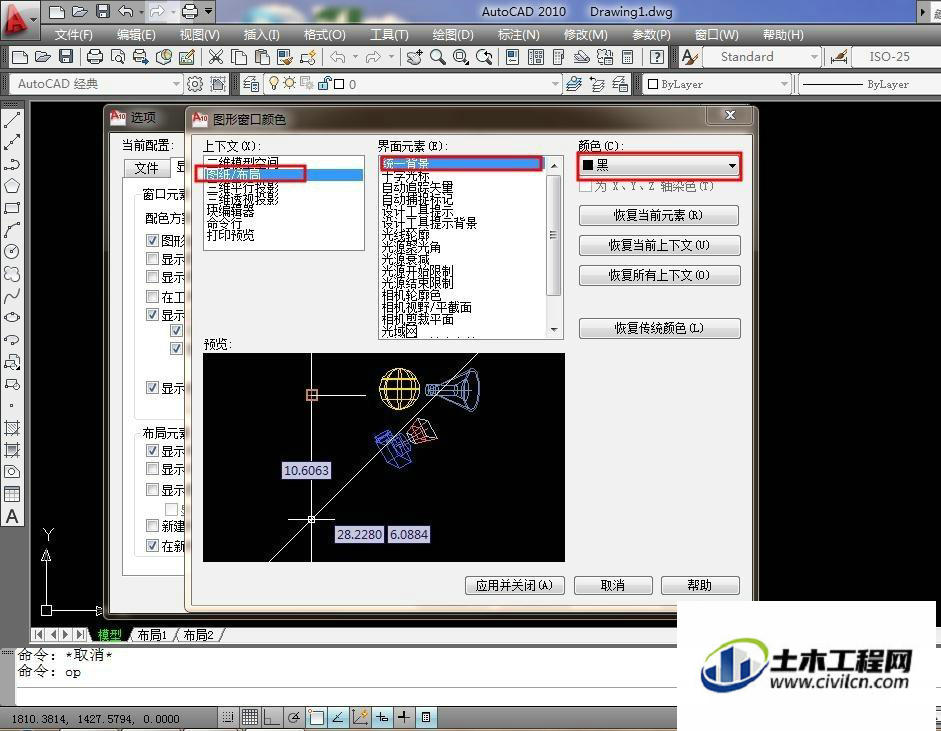Activate the Pan hand tool

coord(414,57)
